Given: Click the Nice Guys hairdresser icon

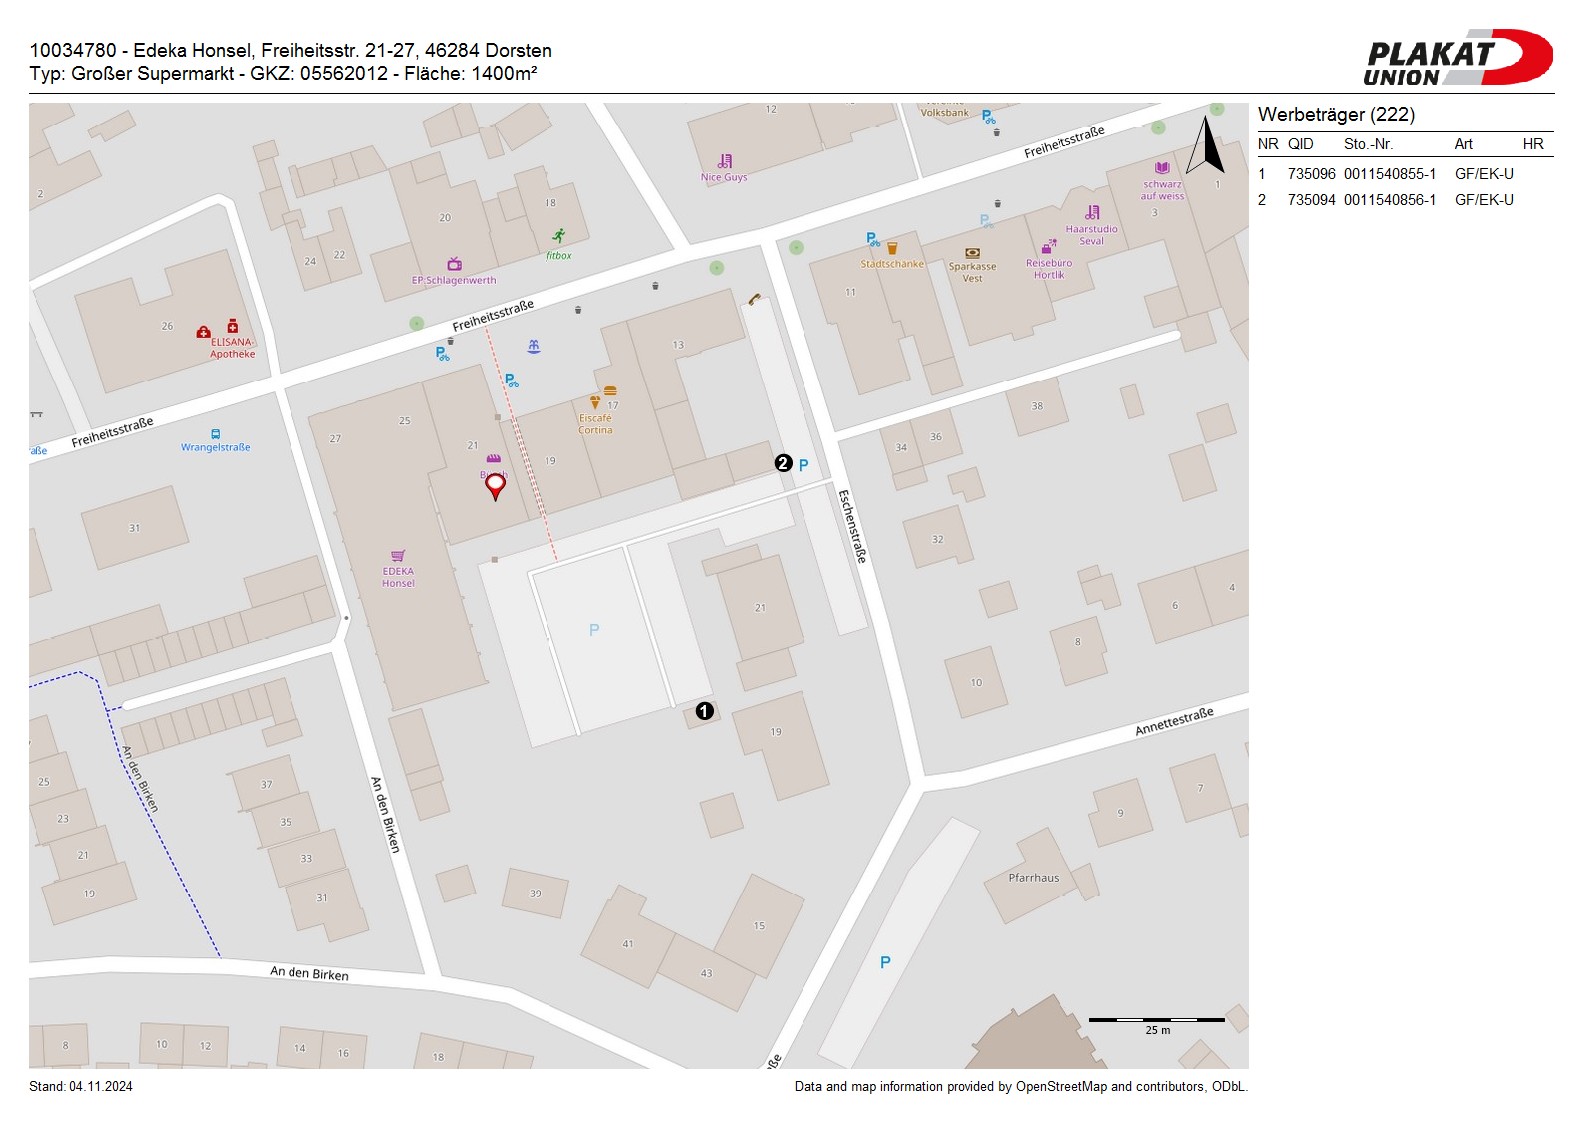Looking at the screenshot, I should [725, 161].
